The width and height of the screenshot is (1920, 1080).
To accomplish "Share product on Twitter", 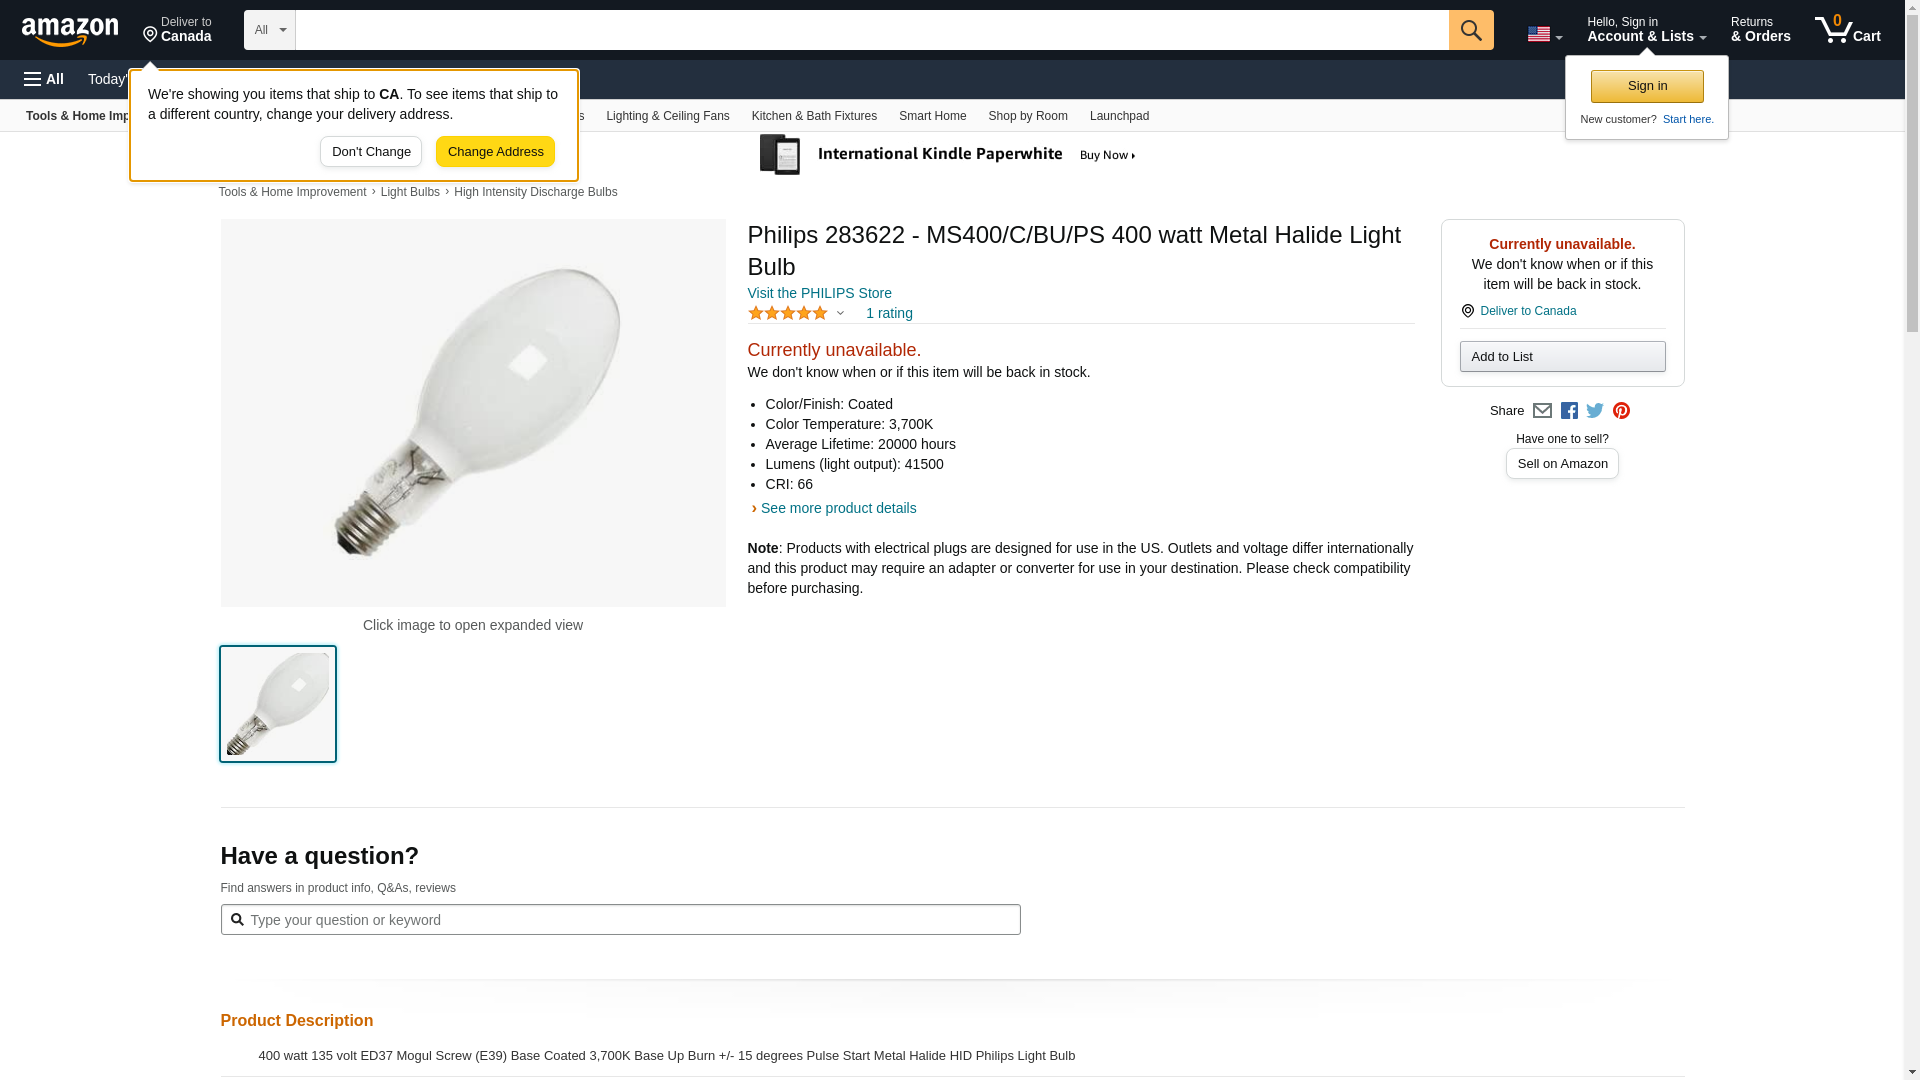I will (1595, 411).
